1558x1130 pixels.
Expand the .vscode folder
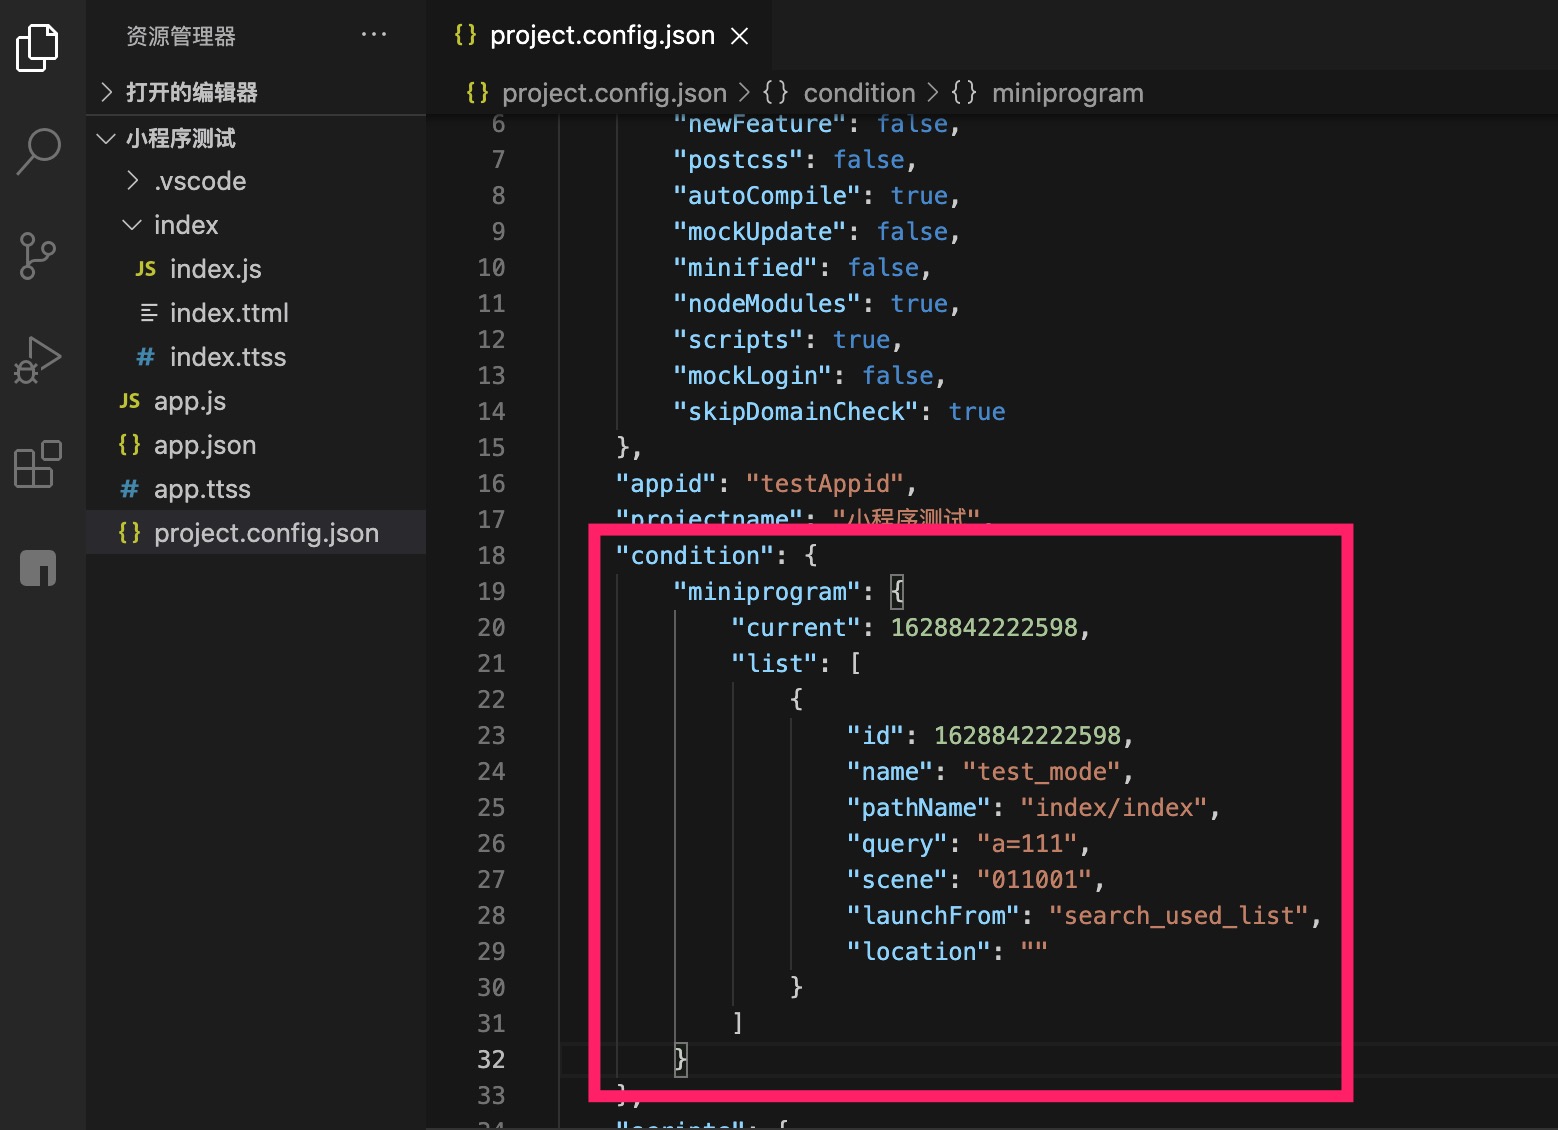(x=256, y=181)
